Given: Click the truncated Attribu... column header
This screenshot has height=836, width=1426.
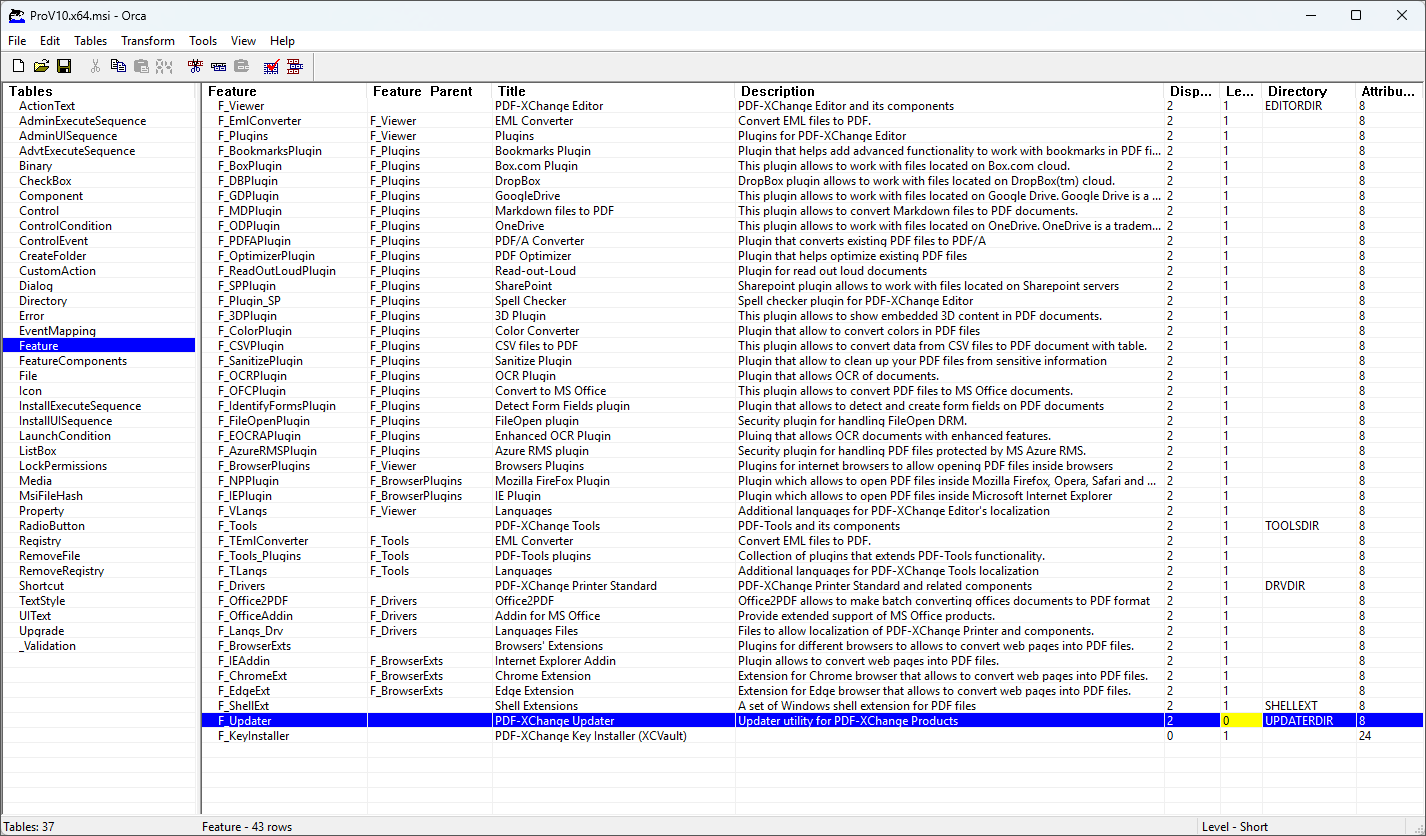Looking at the screenshot, I should pyautogui.click(x=1389, y=91).
